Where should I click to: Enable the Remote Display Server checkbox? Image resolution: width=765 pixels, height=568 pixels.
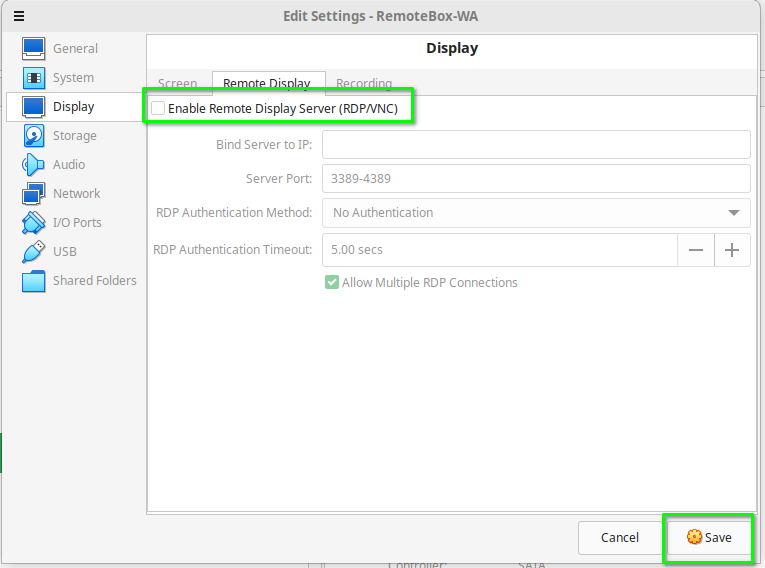click(158, 108)
